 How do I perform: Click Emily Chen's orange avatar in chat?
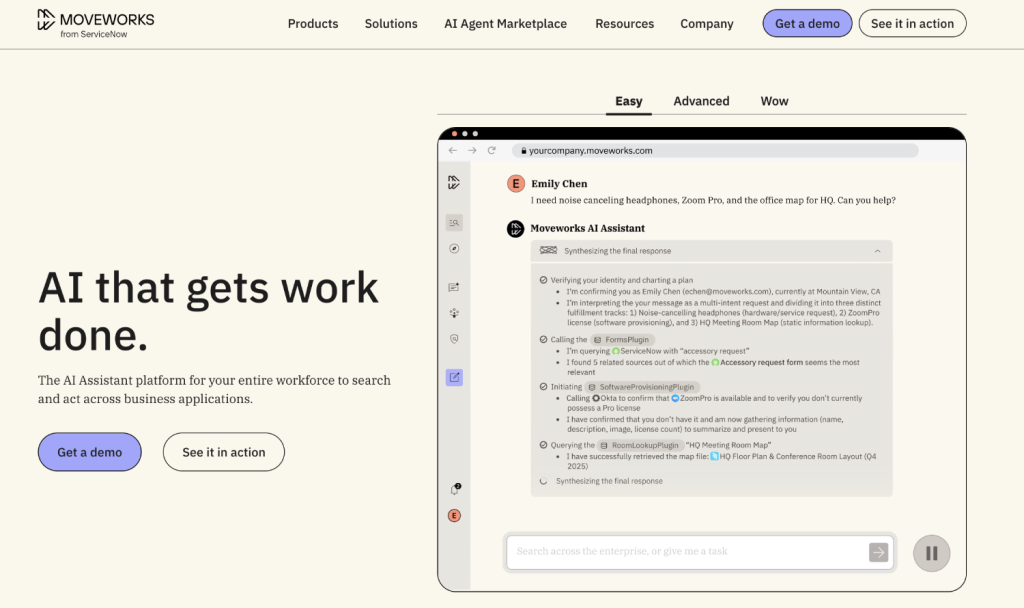[x=516, y=184]
